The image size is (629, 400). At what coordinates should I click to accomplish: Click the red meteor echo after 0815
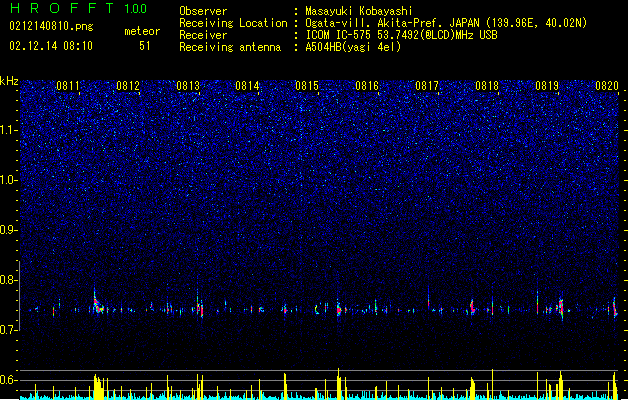tap(339, 309)
